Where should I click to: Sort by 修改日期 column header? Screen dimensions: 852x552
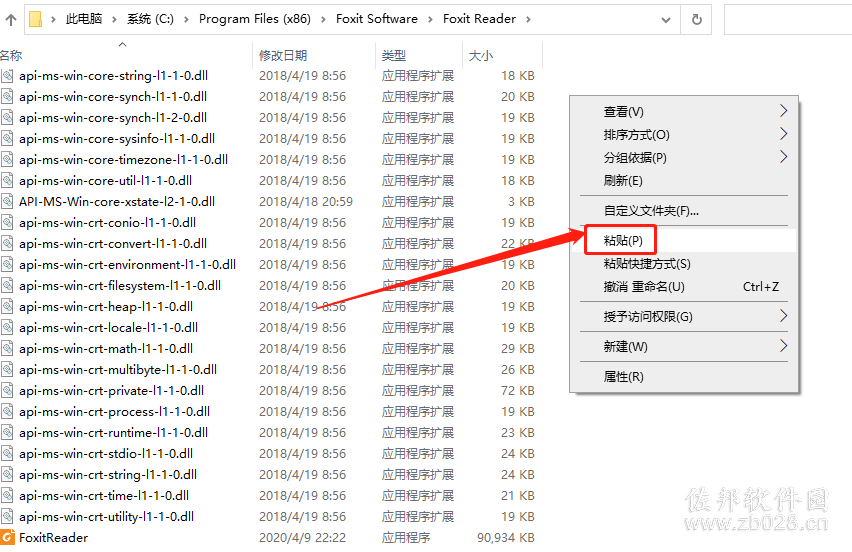(x=283, y=55)
